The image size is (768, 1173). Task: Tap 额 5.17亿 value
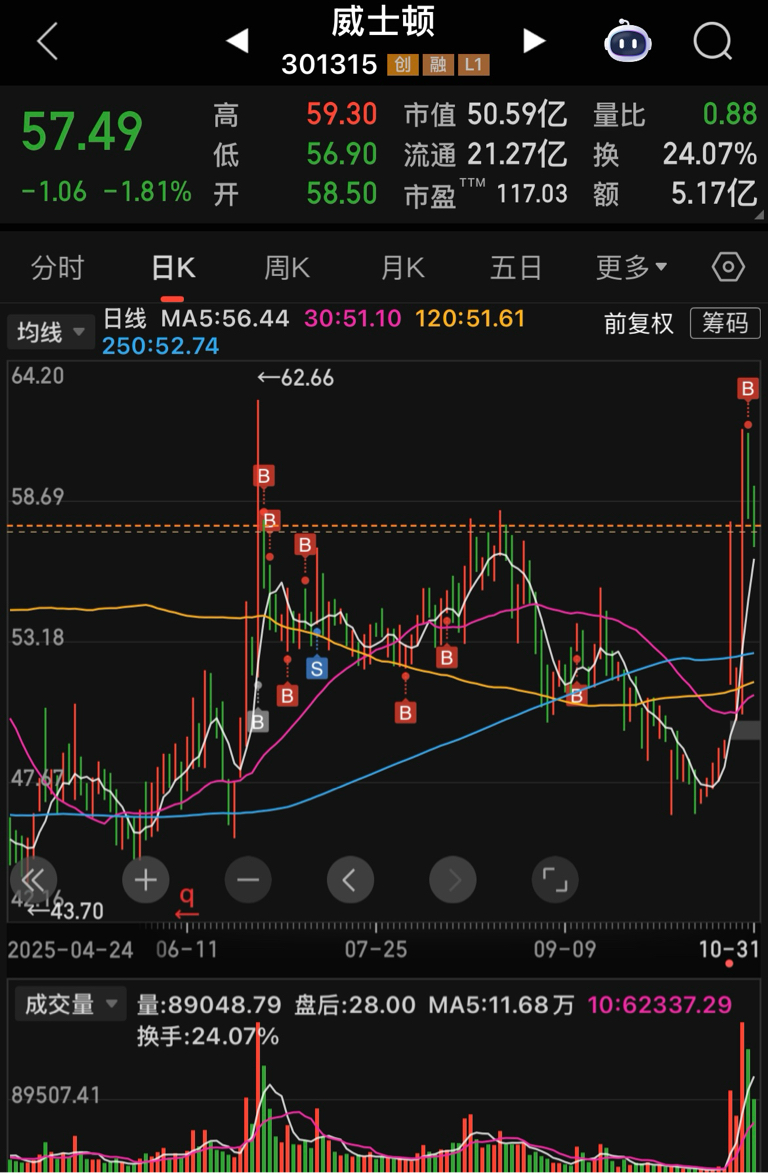point(714,194)
